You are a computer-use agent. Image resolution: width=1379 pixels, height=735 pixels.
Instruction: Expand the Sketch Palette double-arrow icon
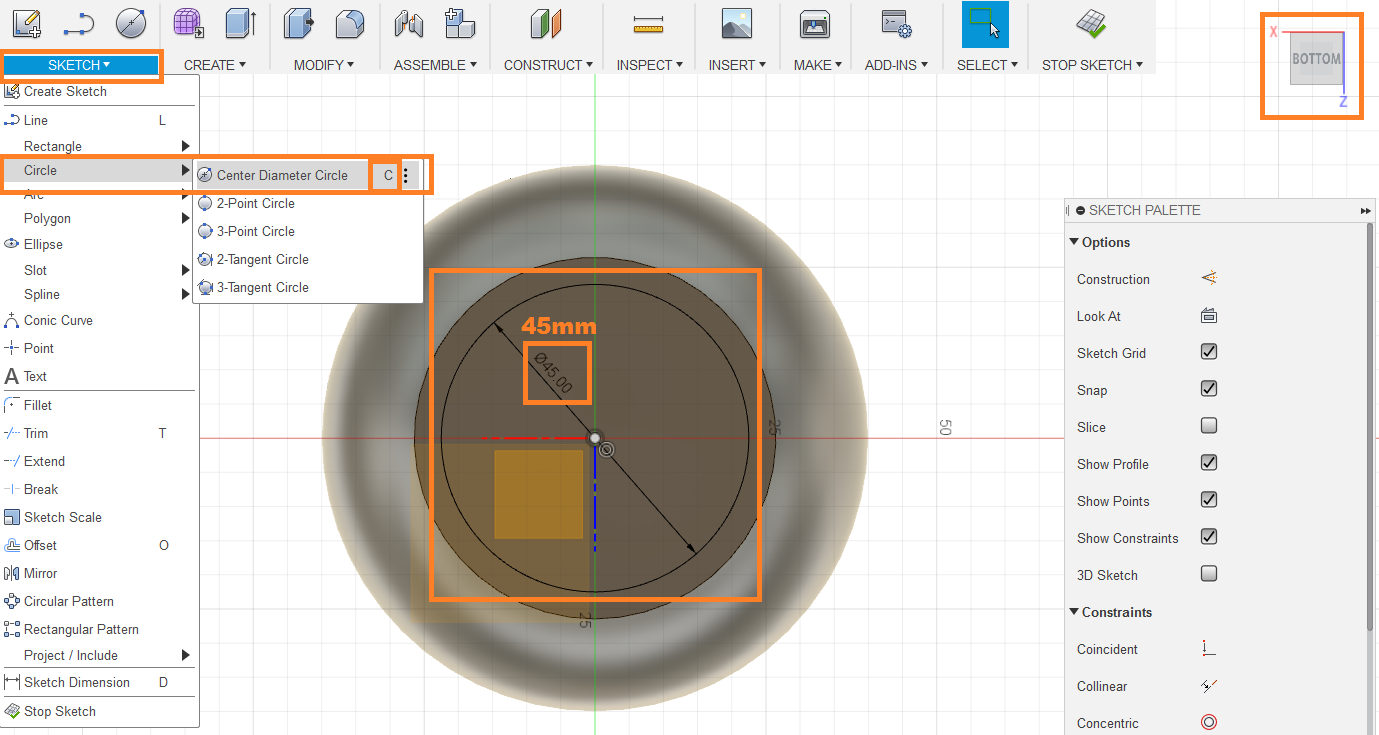1366,211
